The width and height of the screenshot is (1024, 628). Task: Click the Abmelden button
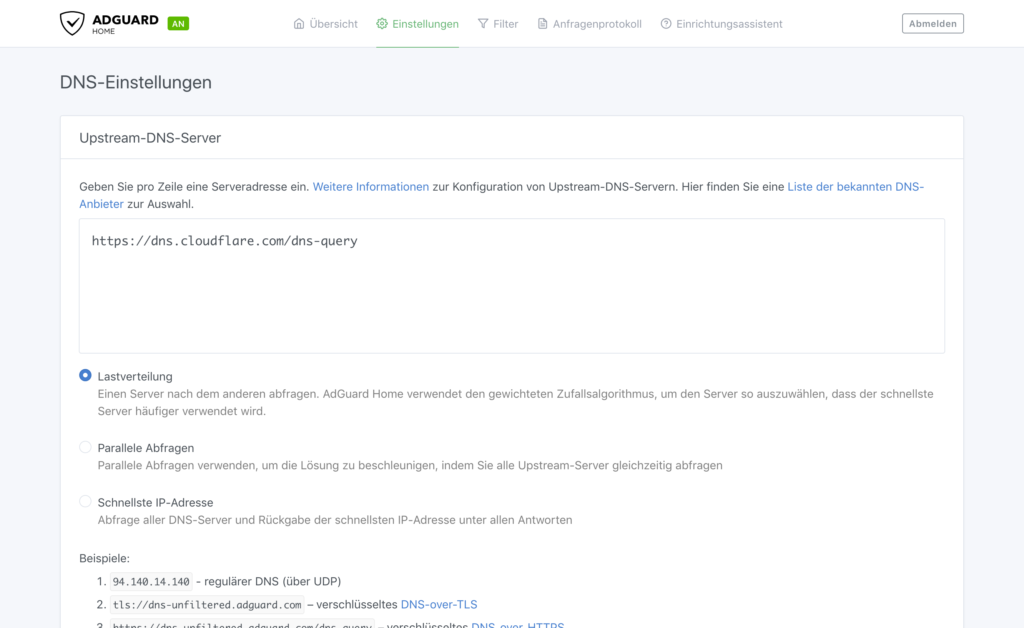(933, 24)
